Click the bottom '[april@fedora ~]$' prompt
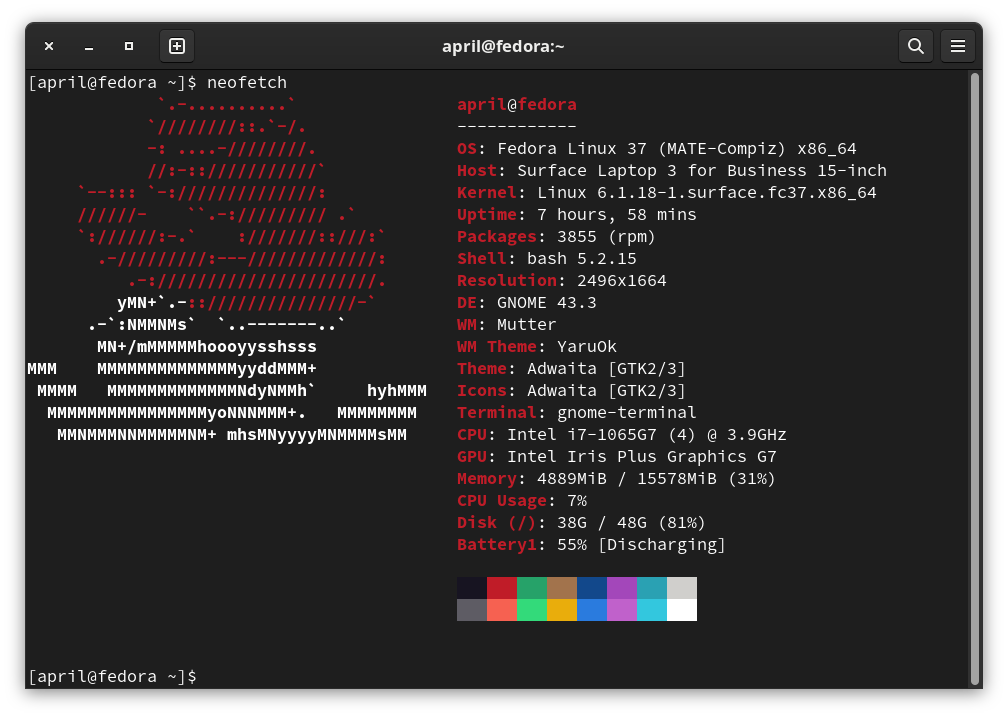 (x=112, y=676)
